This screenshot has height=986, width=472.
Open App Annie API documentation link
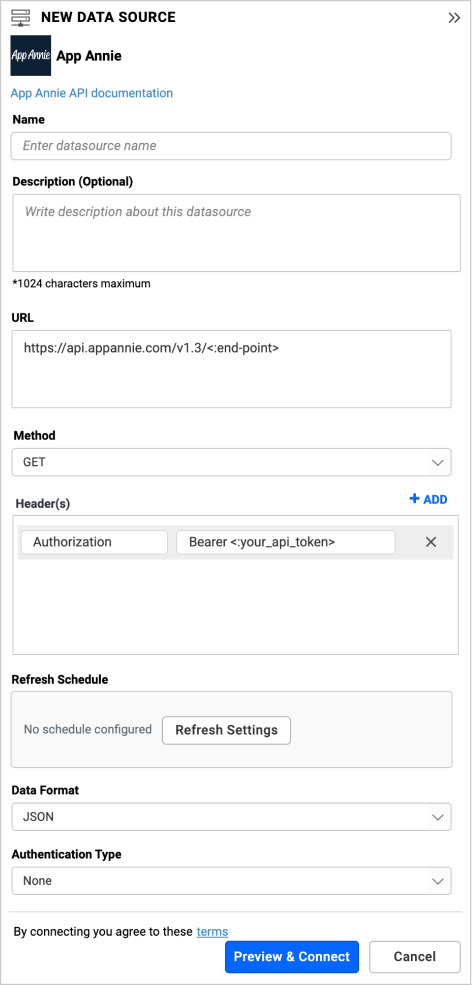tap(92, 93)
